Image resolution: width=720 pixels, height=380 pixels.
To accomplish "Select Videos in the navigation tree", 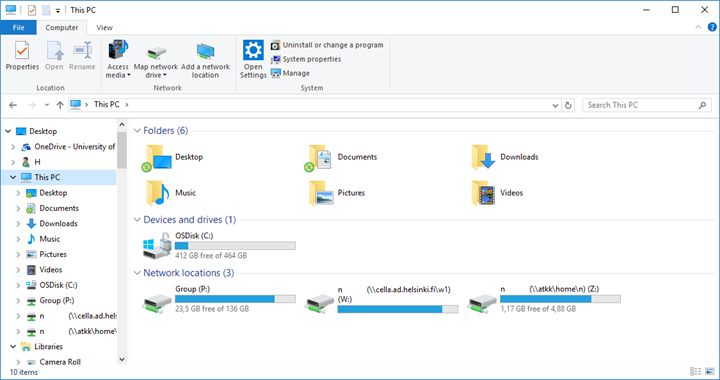I will pyautogui.click(x=45, y=270).
